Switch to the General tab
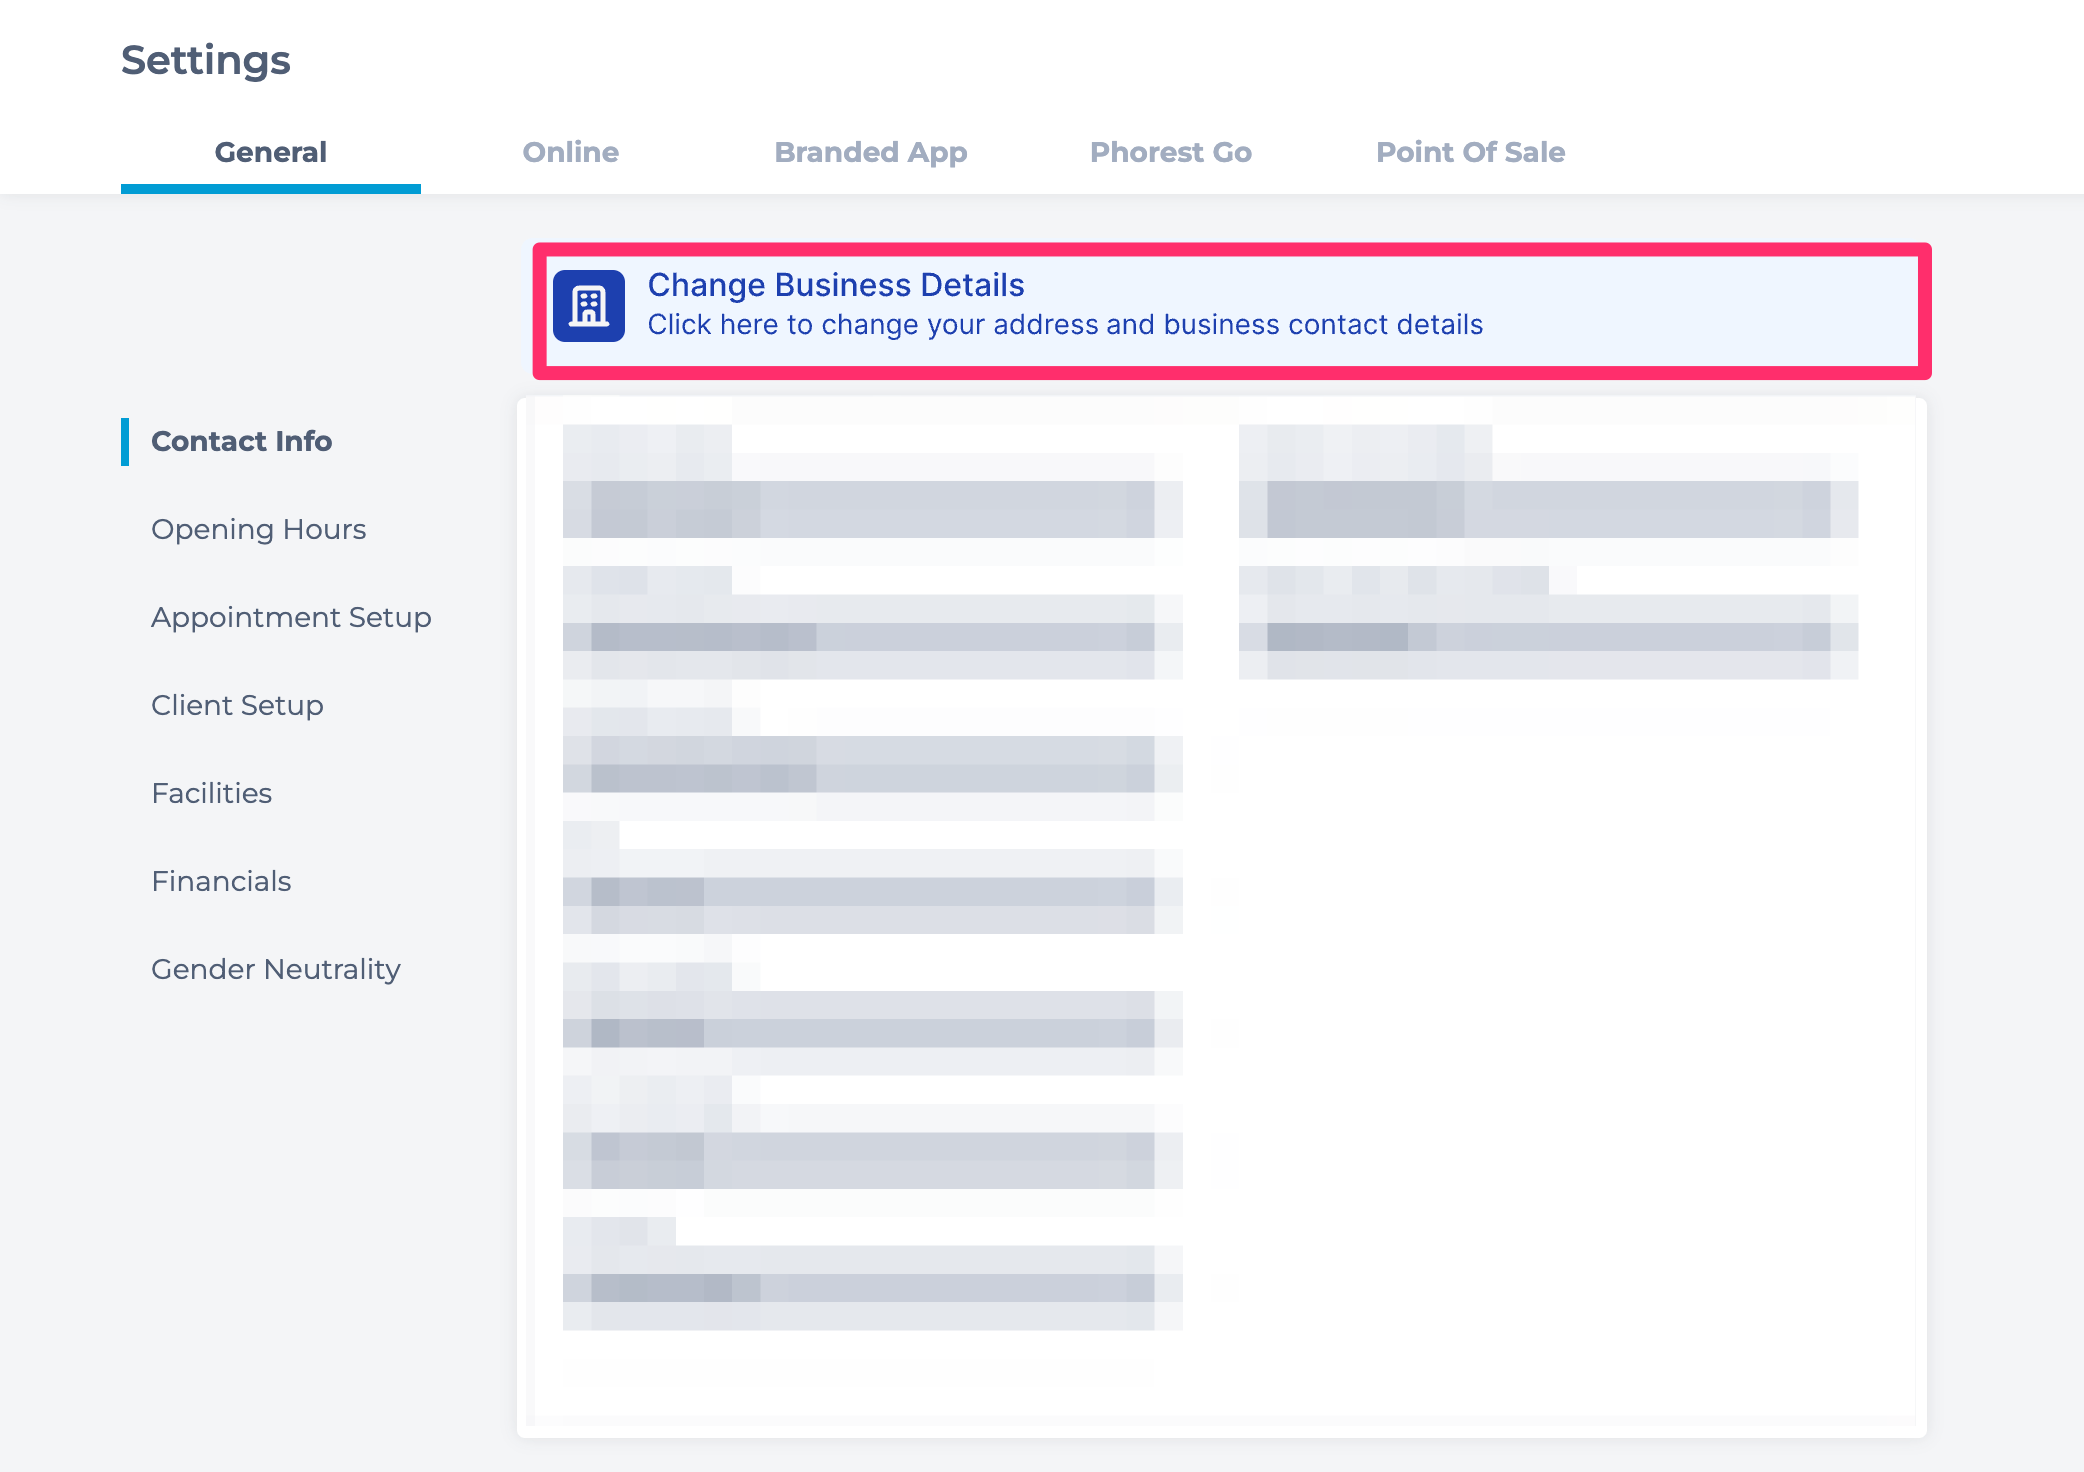 (270, 152)
